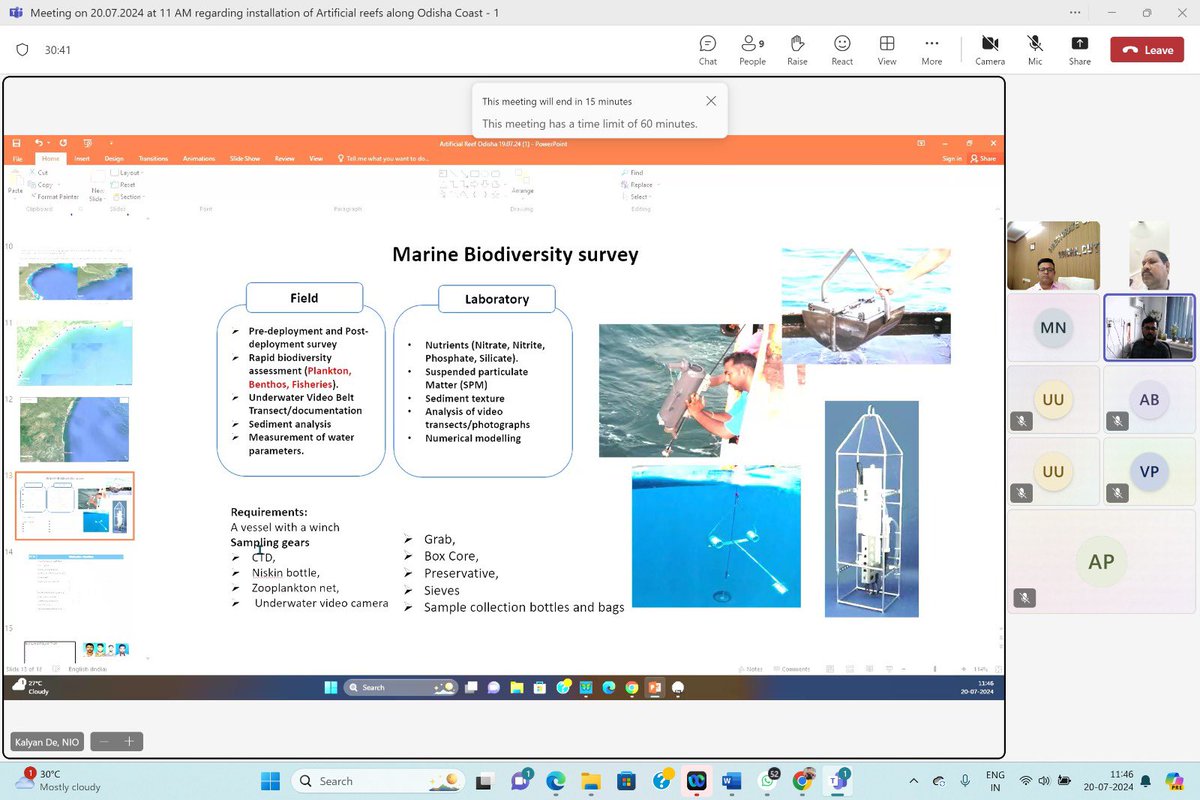Zoom in shared content with plus button

tap(128, 741)
